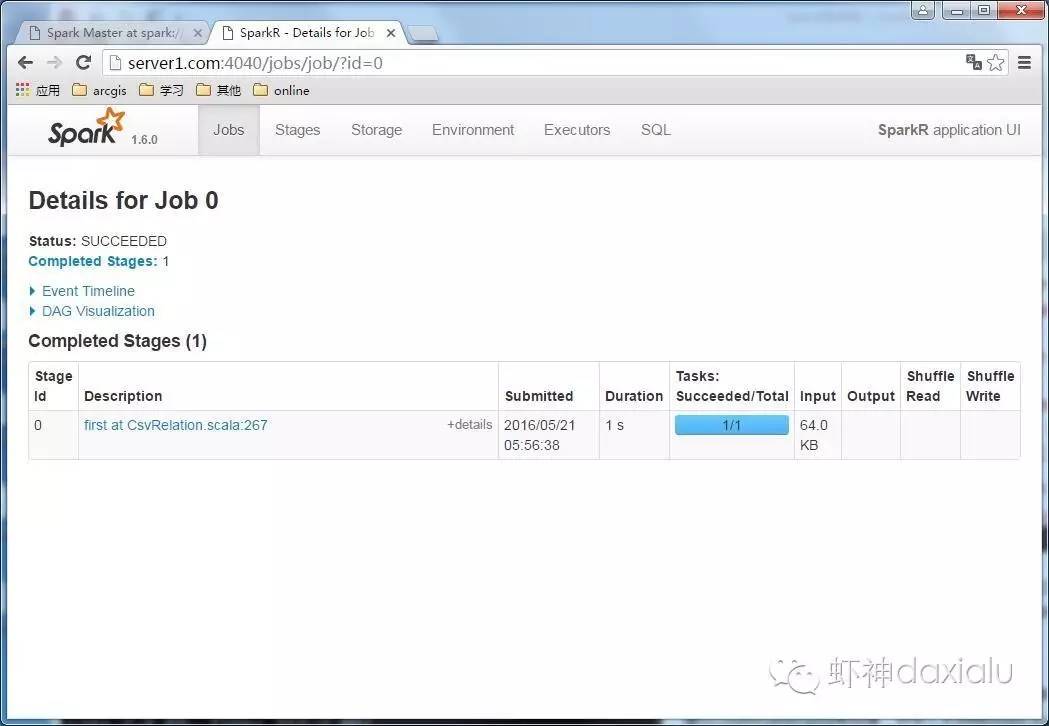The image size is (1049, 726).
Task: Go forward with the browser forward arrow
Action: (54, 63)
